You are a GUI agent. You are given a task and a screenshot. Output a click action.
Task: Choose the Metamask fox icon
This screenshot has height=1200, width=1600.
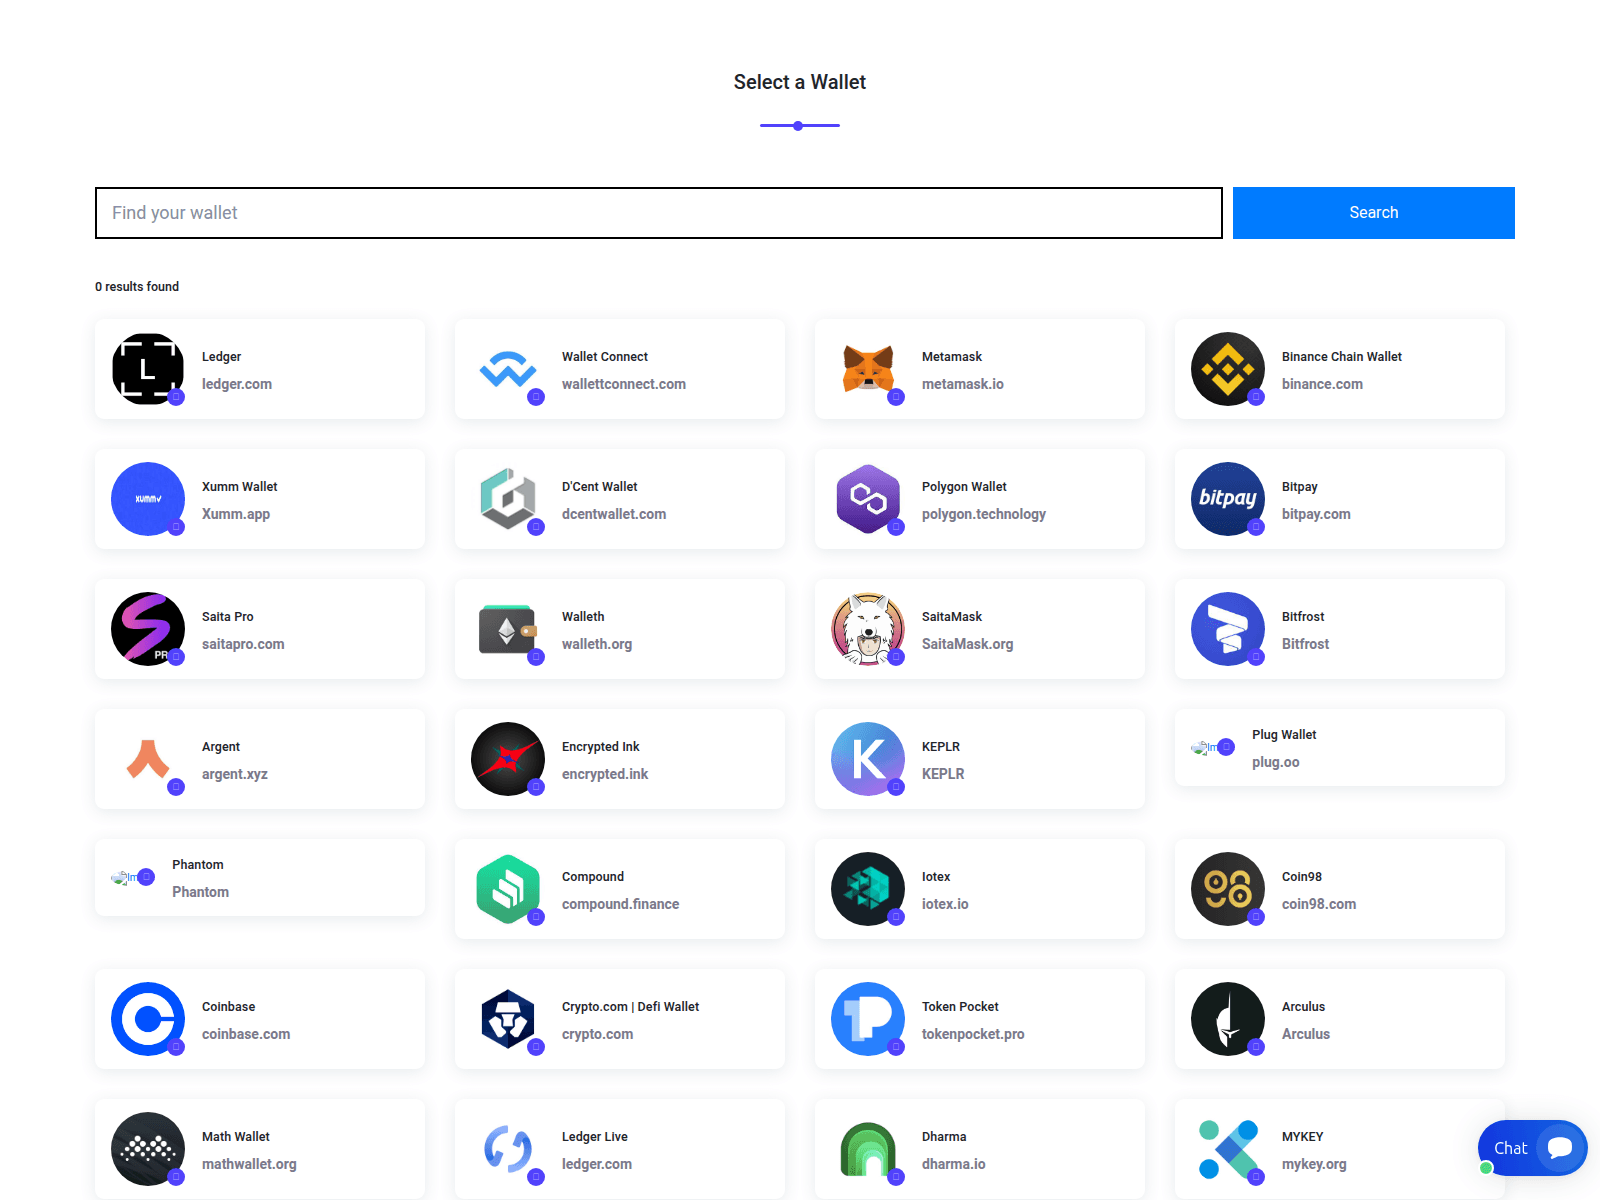pos(868,369)
